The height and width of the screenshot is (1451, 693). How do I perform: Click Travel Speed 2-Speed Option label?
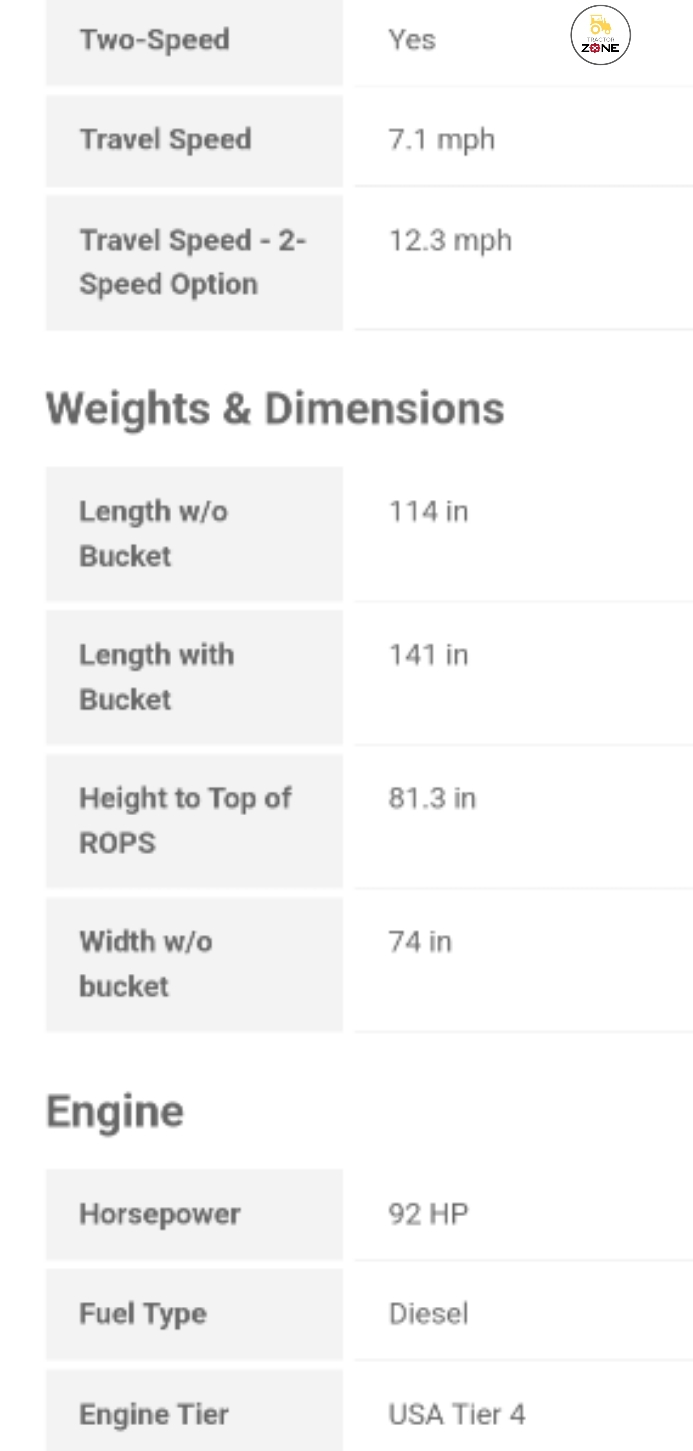[192, 262]
